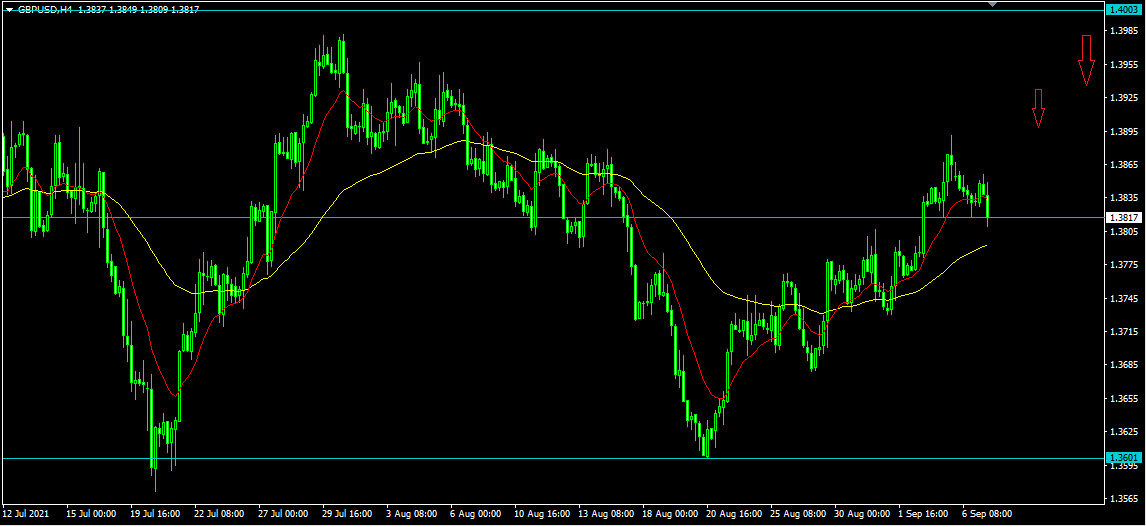Viewport: 1146px width, 527px height.
Task: Click the 1 Sep 16:00 time label
Action: 925,515
